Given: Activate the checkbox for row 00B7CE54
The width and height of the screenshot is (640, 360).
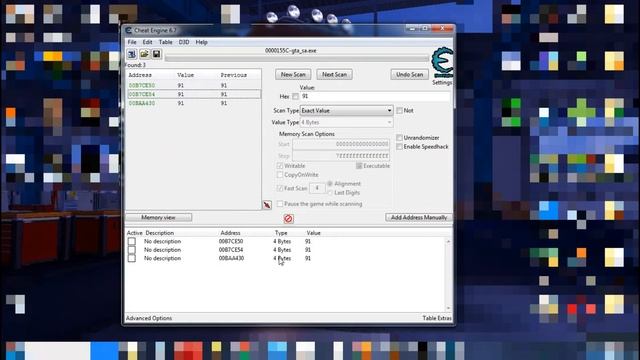Looking at the screenshot, I should (132, 250).
